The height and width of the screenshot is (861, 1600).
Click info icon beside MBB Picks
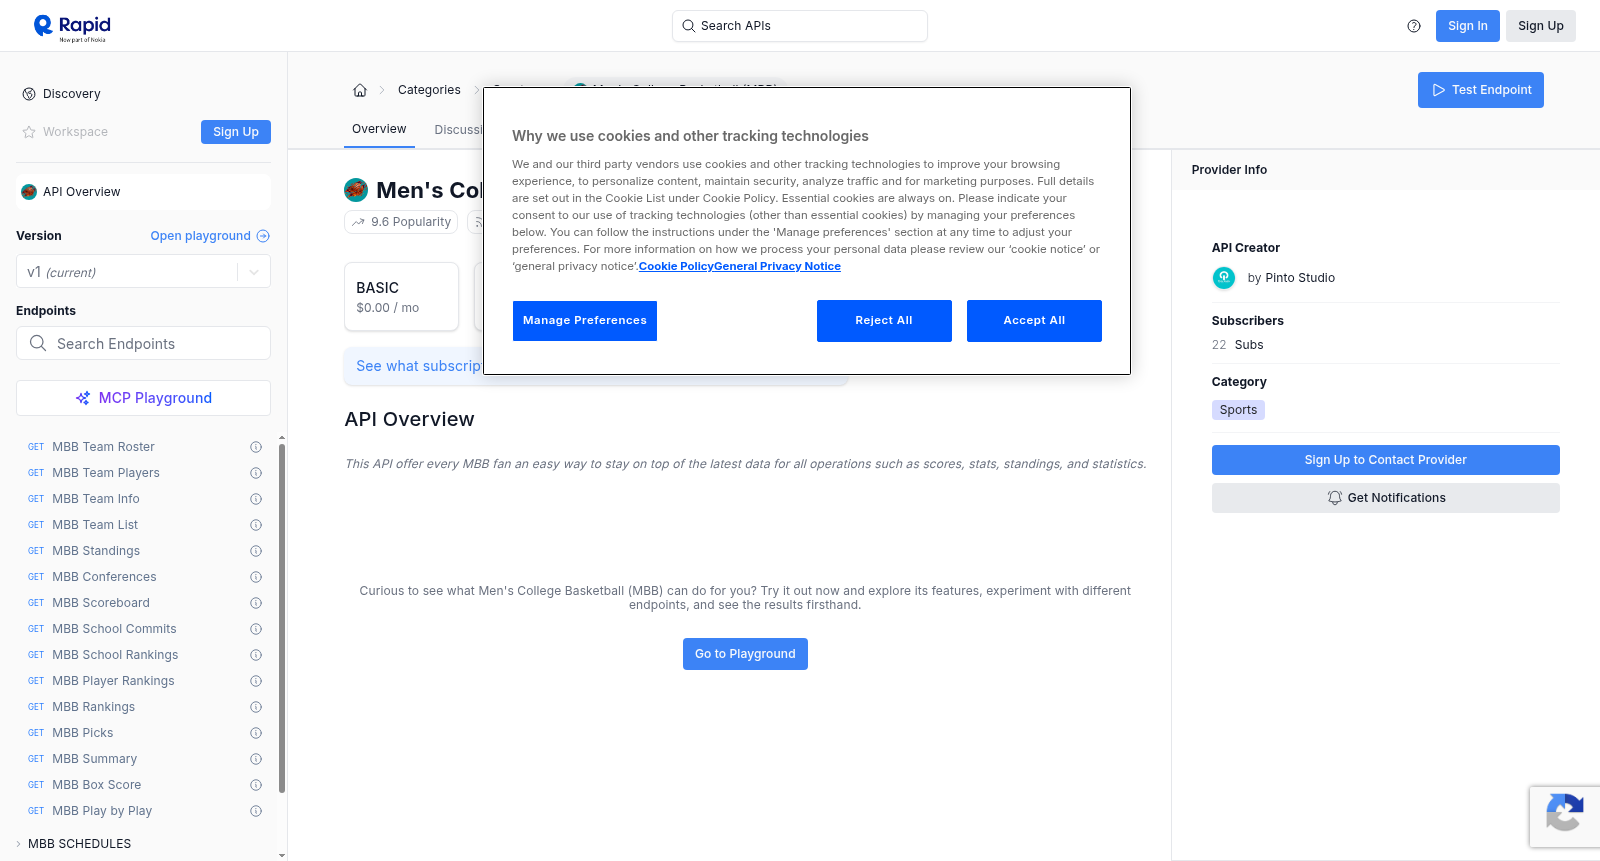(256, 733)
